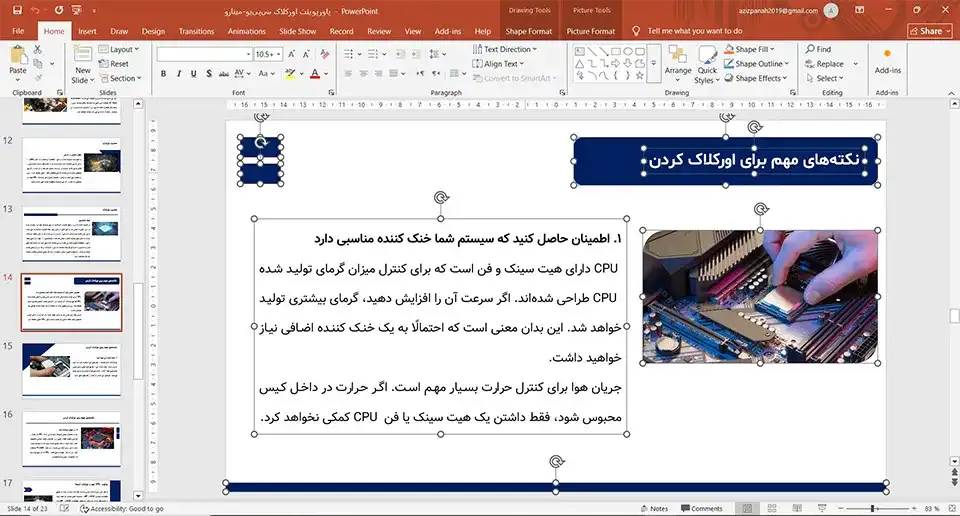Screen dimensions: 960x516
Task: Click the New Slide icon
Action: pyautogui.click(x=83, y=55)
